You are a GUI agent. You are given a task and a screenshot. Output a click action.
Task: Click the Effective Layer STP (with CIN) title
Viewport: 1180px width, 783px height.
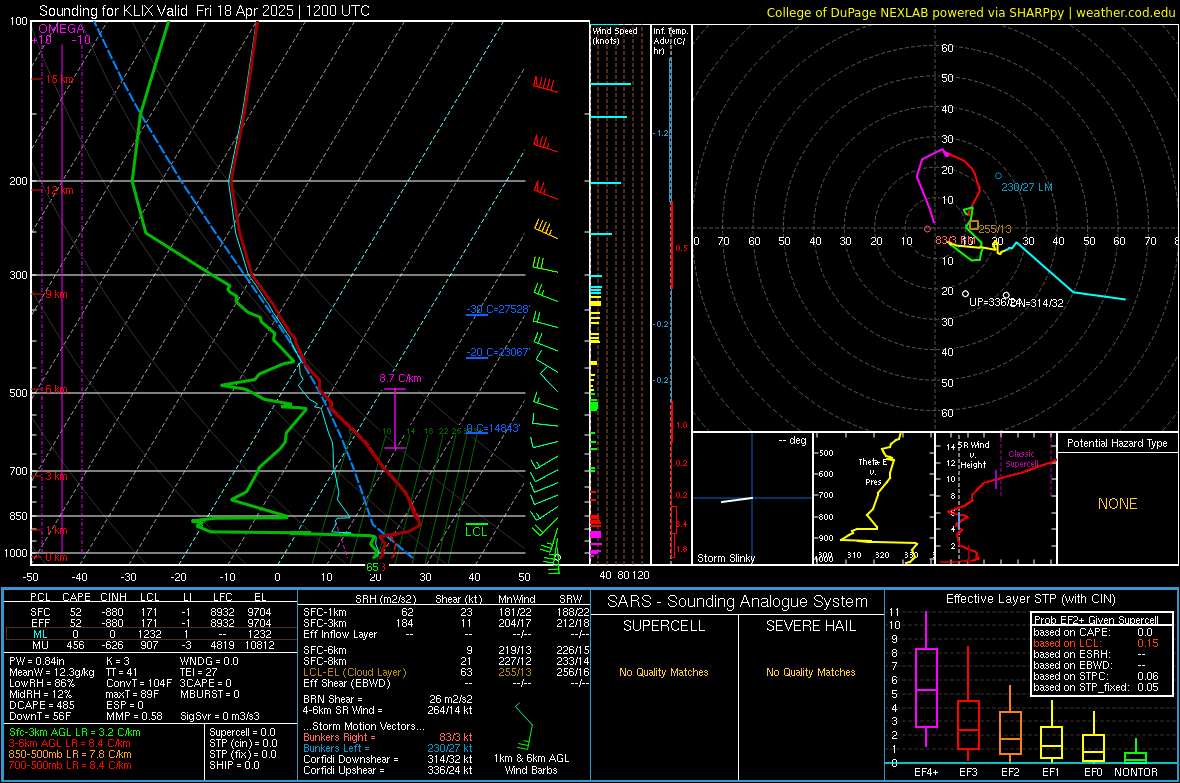(1031, 599)
